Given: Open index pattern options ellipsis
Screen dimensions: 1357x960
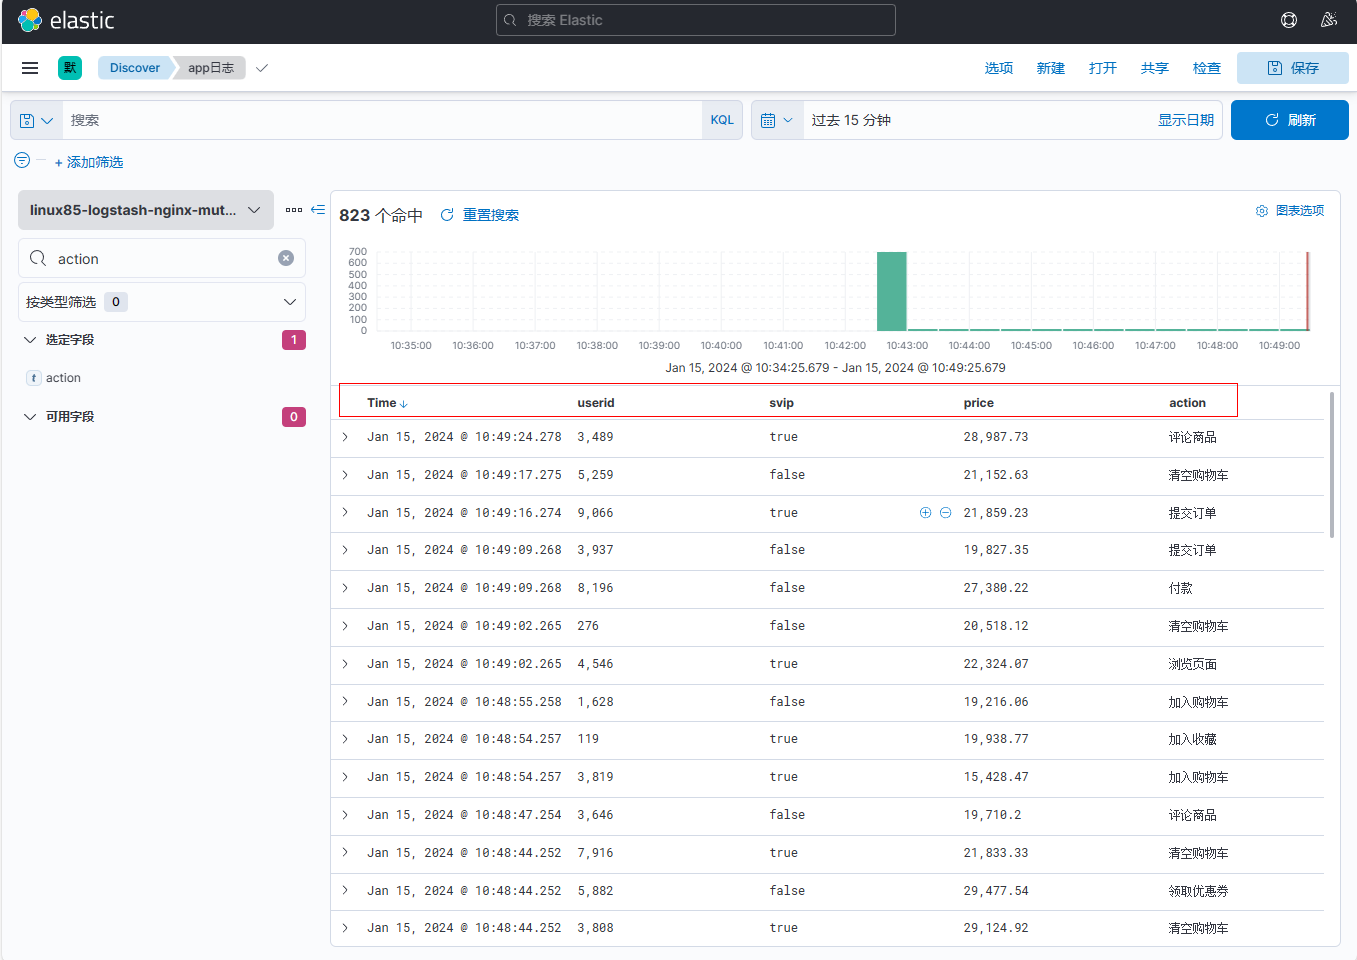Looking at the screenshot, I should click(x=294, y=210).
